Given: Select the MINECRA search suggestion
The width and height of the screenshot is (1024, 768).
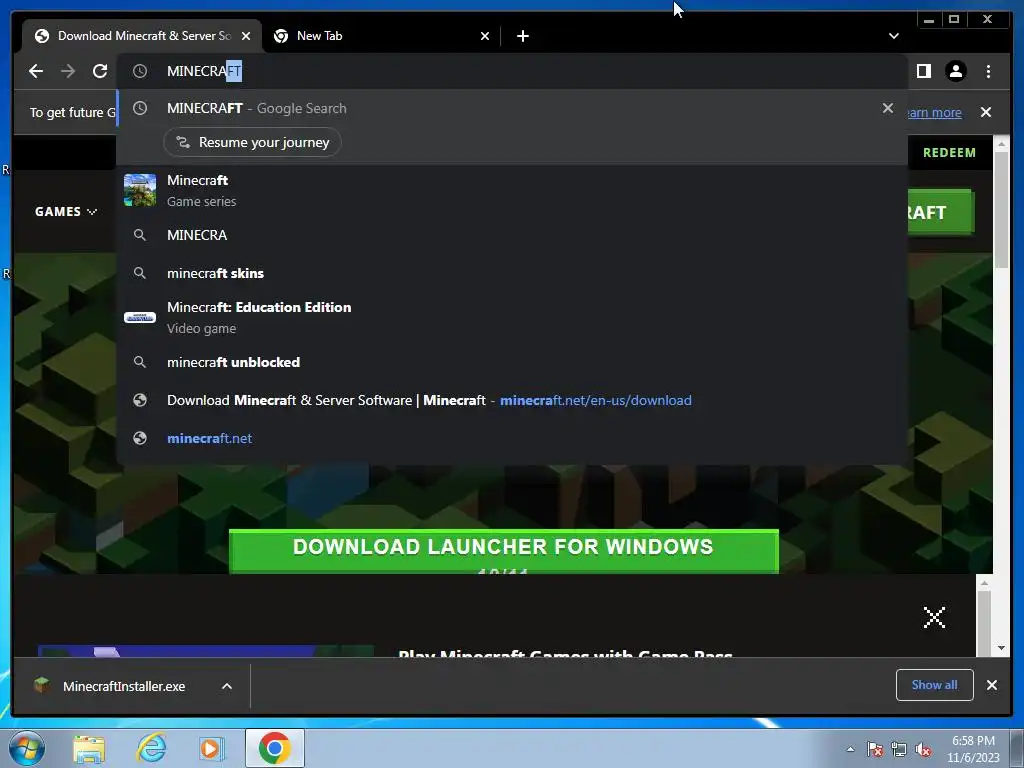Looking at the screenshot, I should tap(512, 235).
